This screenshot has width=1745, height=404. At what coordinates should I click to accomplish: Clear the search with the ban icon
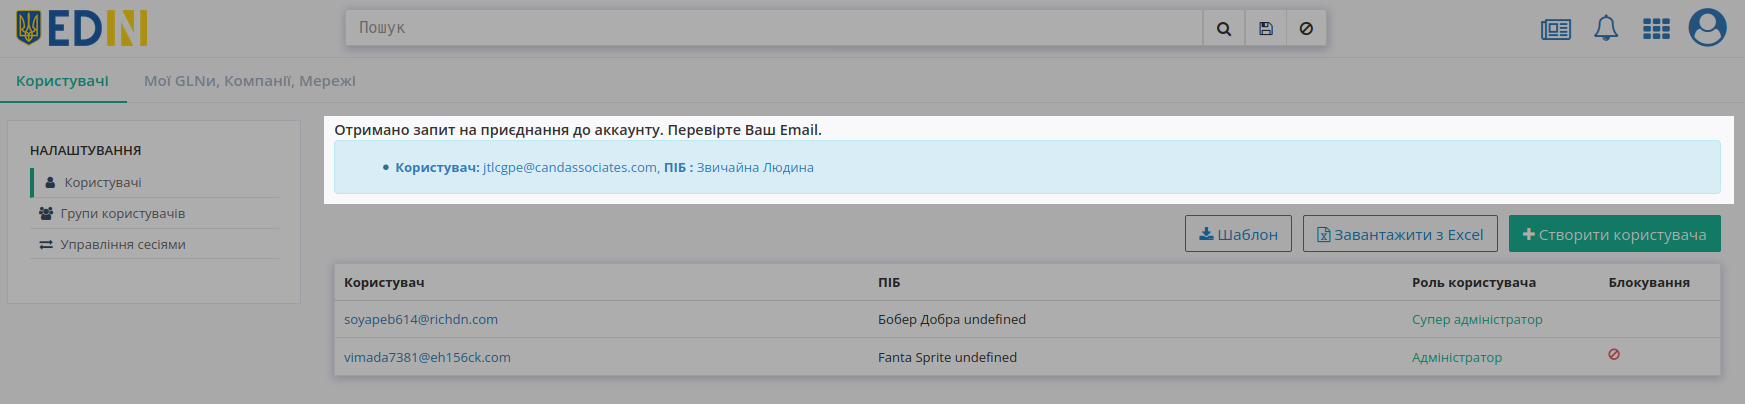click(x=1306, y=29)
